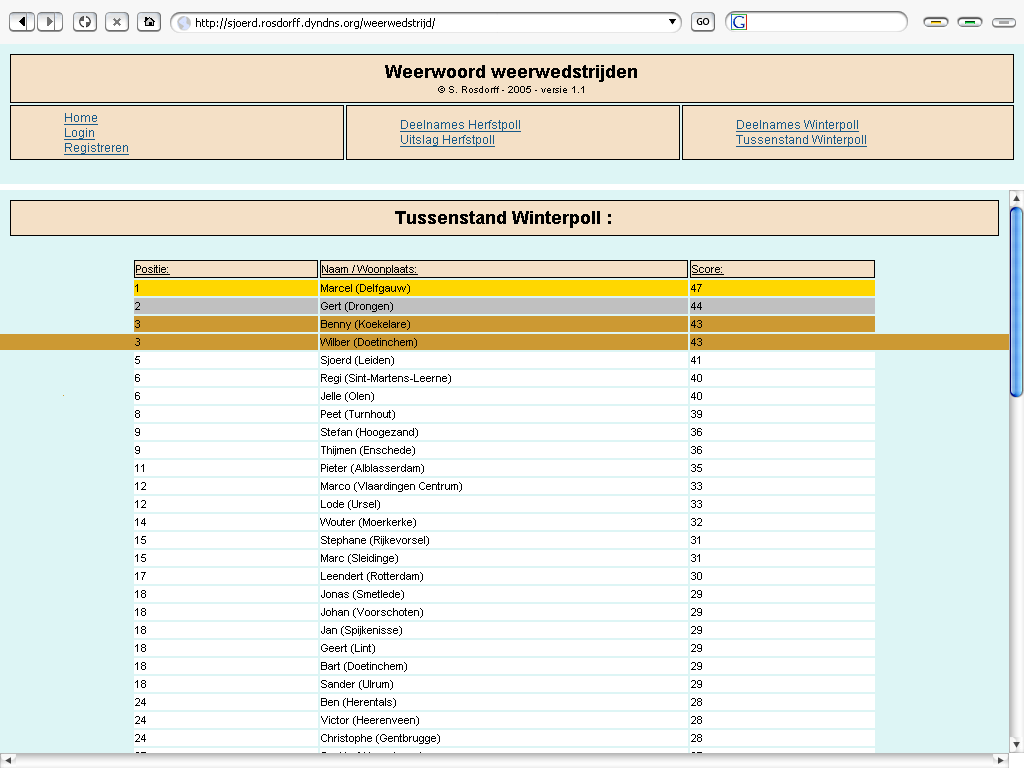
Task: Stop loading with the X icon
Action: coord(117,22)
